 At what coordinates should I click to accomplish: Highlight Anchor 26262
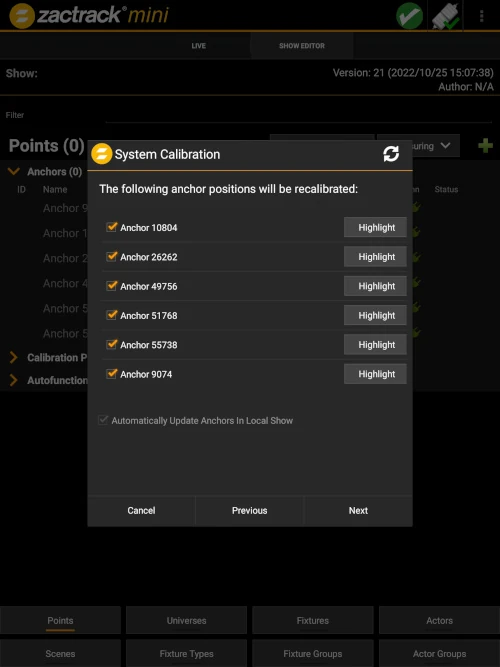tap(375, 257)
